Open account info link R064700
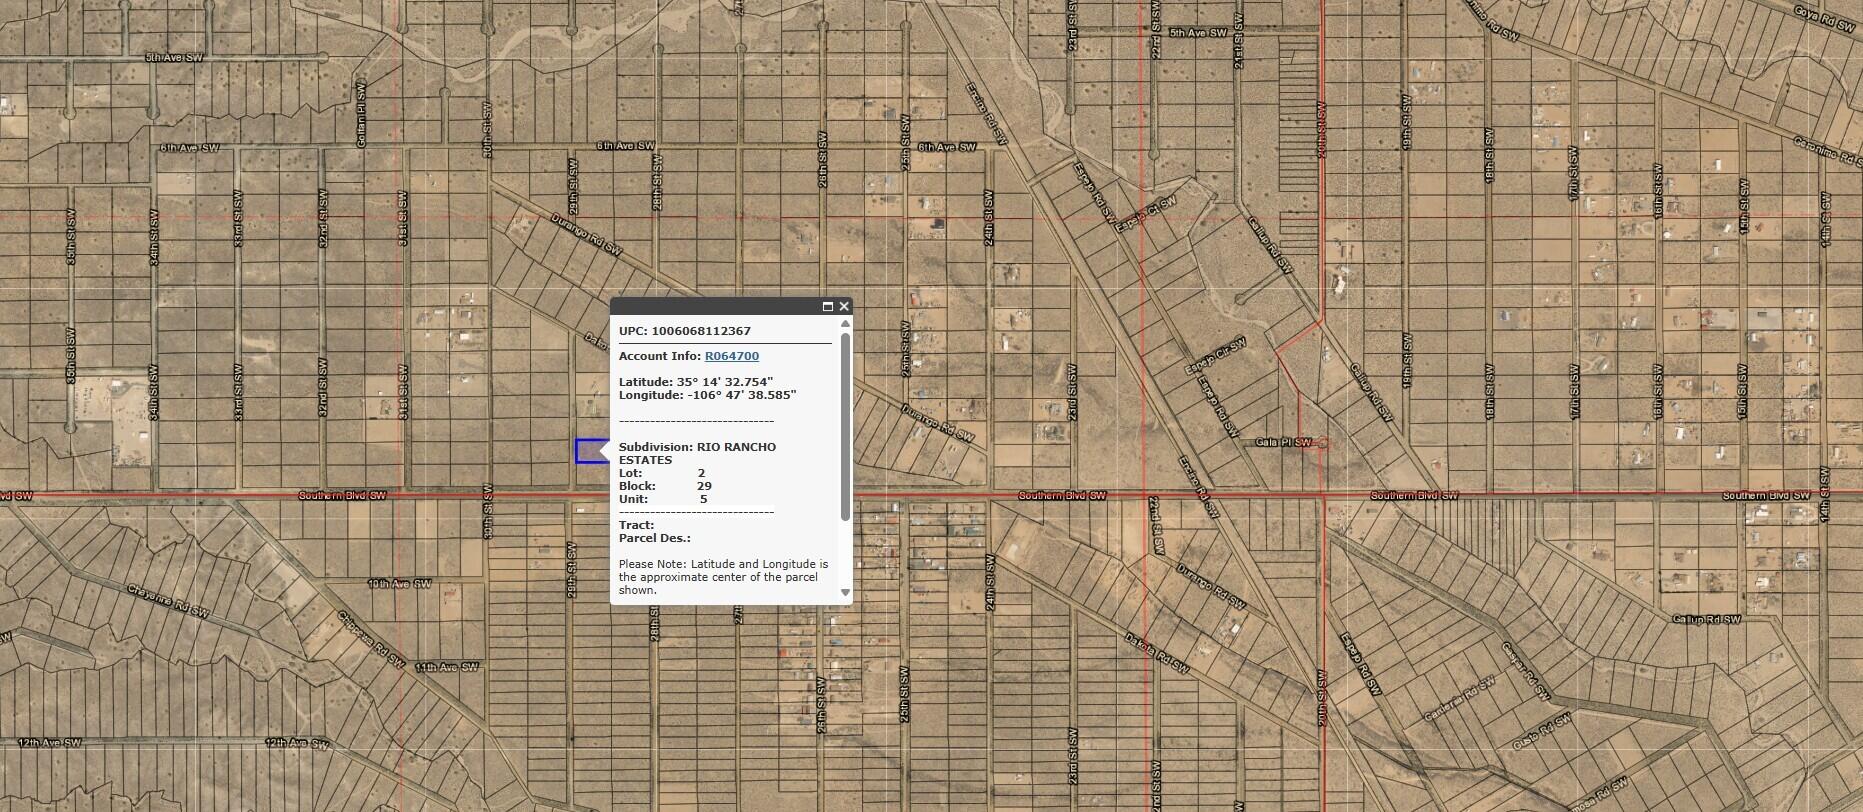The width and height of the screenshot is (1863, 812). 732,356
